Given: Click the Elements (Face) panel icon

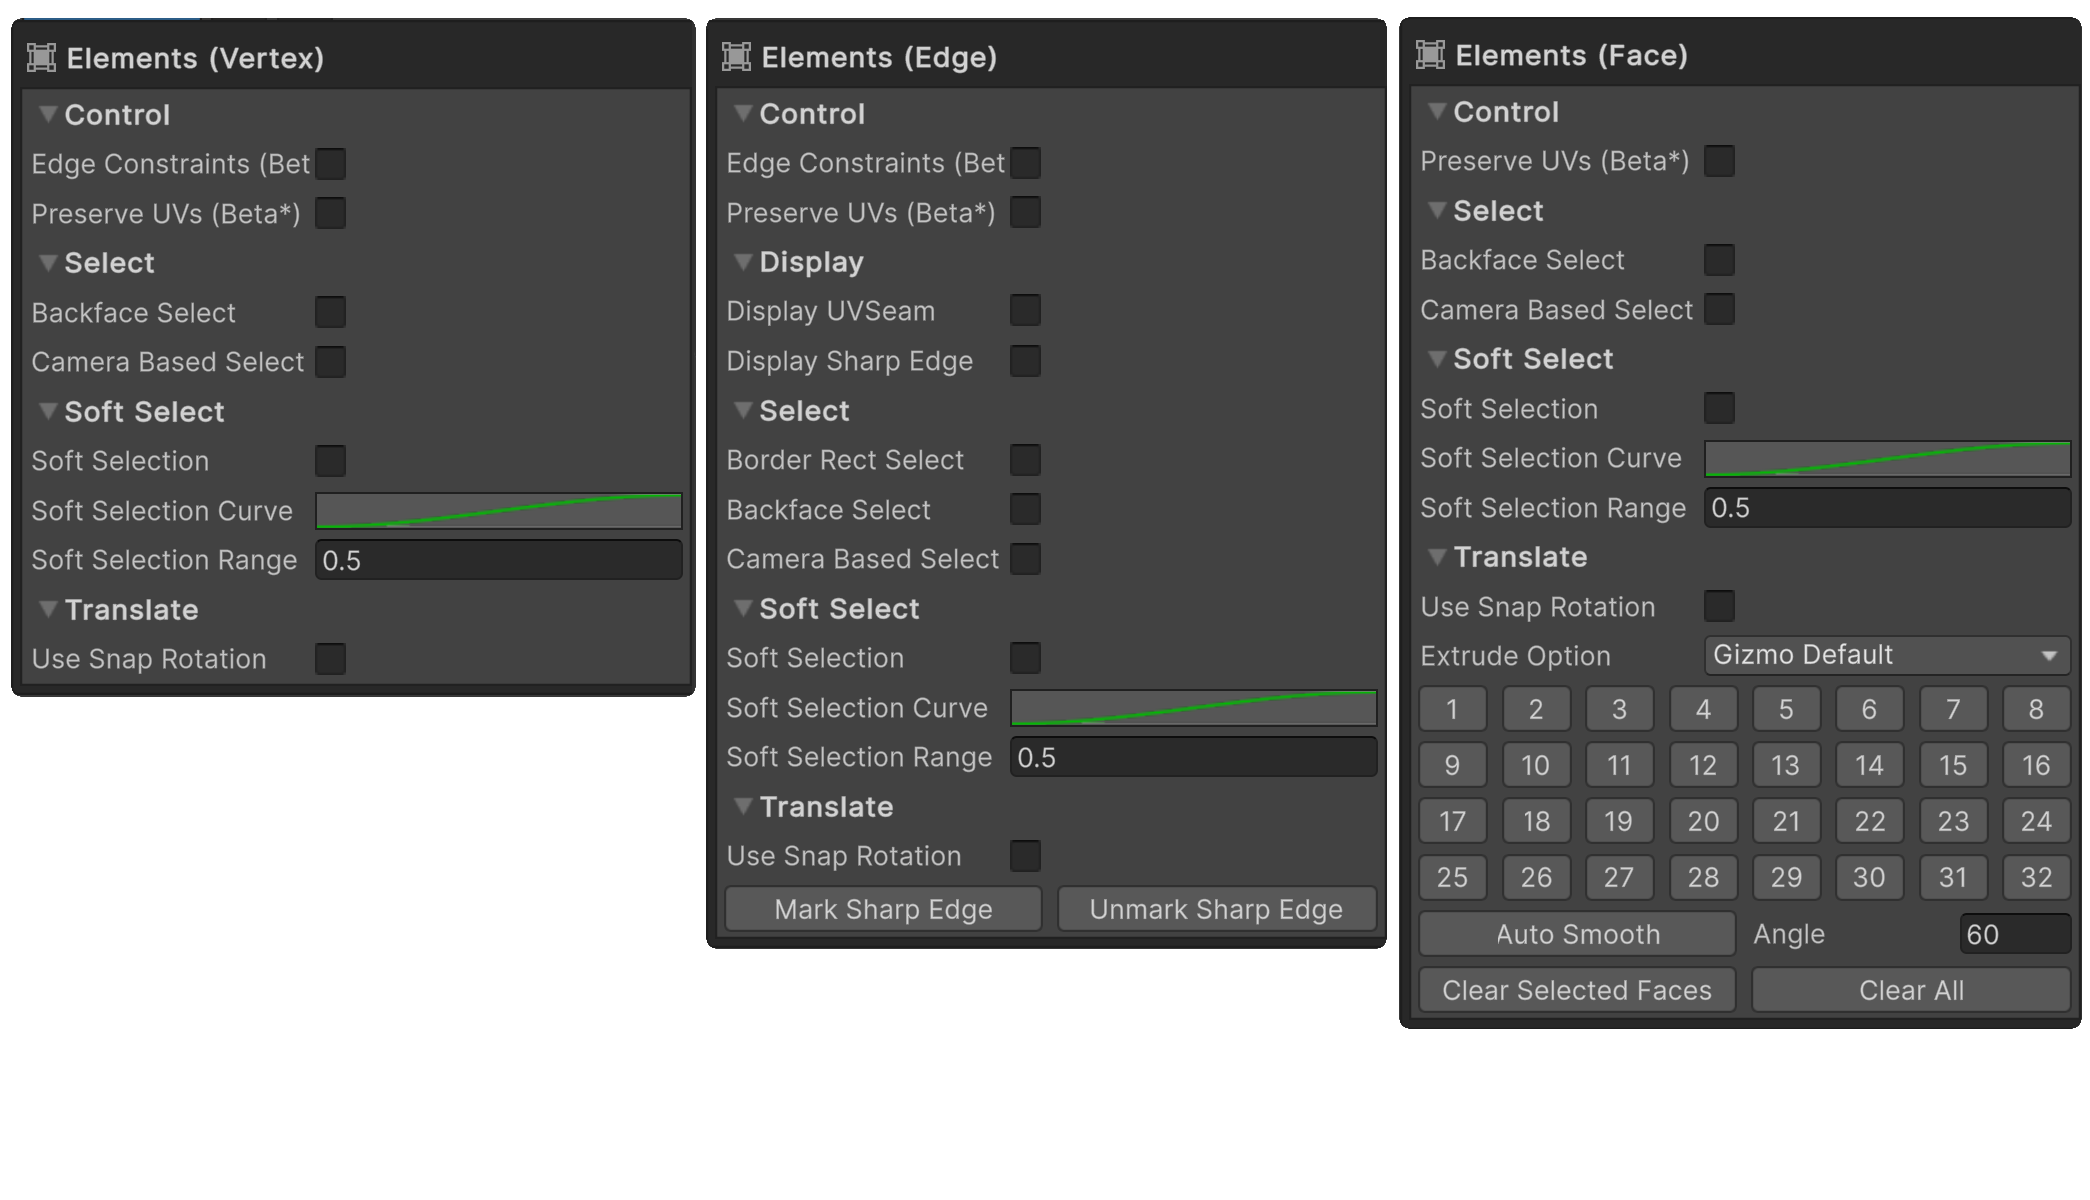Looking at the screenshot, I should (1430, 55).
